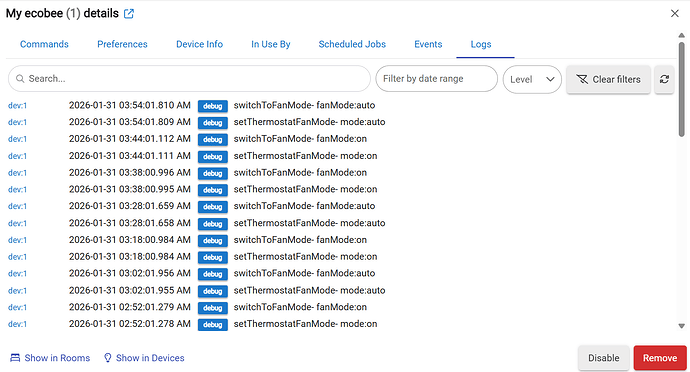This screenshot has width=690, height=372.
Task: Select timestamp 2026-01-31 02:52:01.279 AM
Action: [x=130, y=307]
